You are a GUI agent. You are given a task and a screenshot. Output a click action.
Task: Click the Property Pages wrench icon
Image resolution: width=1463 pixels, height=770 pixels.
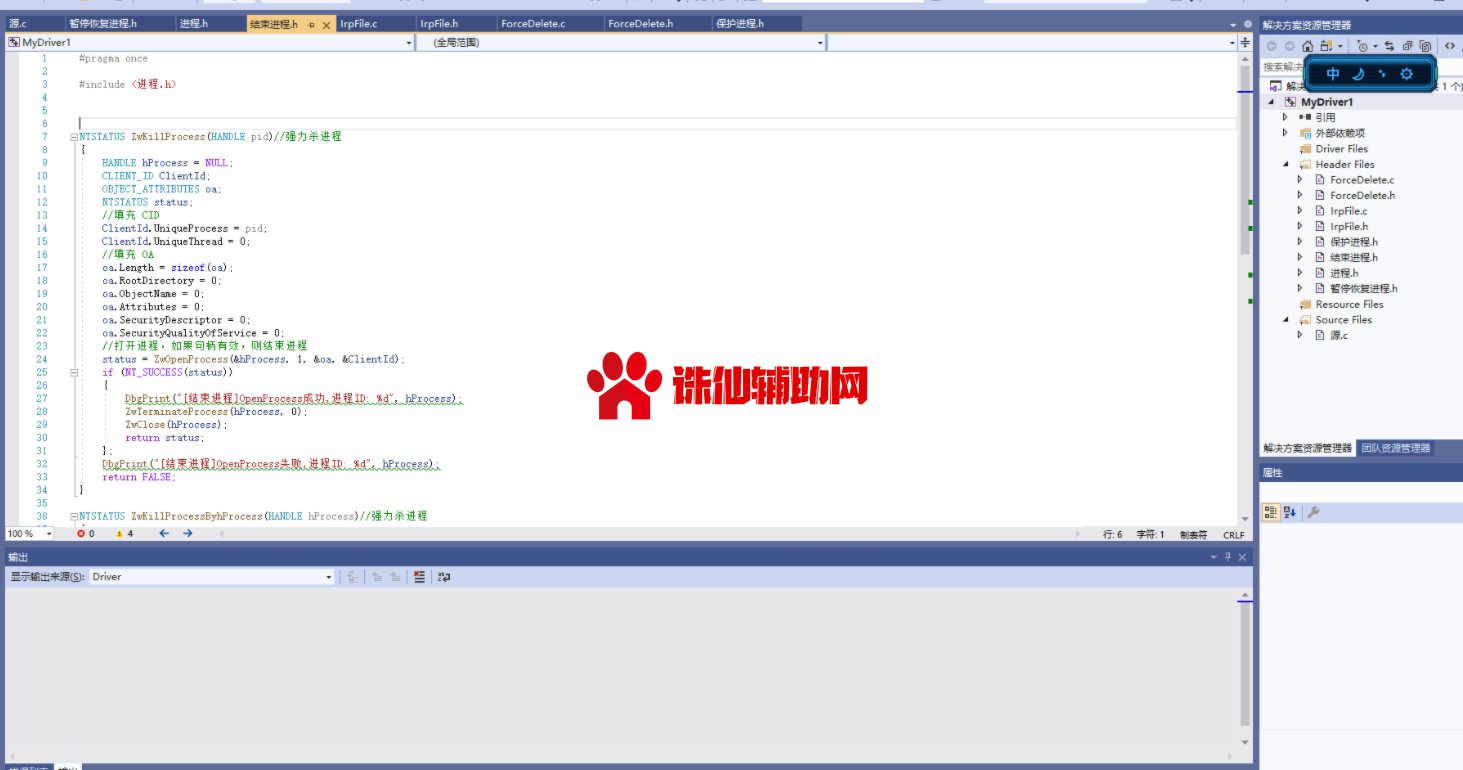click(x=1314, y=512)
